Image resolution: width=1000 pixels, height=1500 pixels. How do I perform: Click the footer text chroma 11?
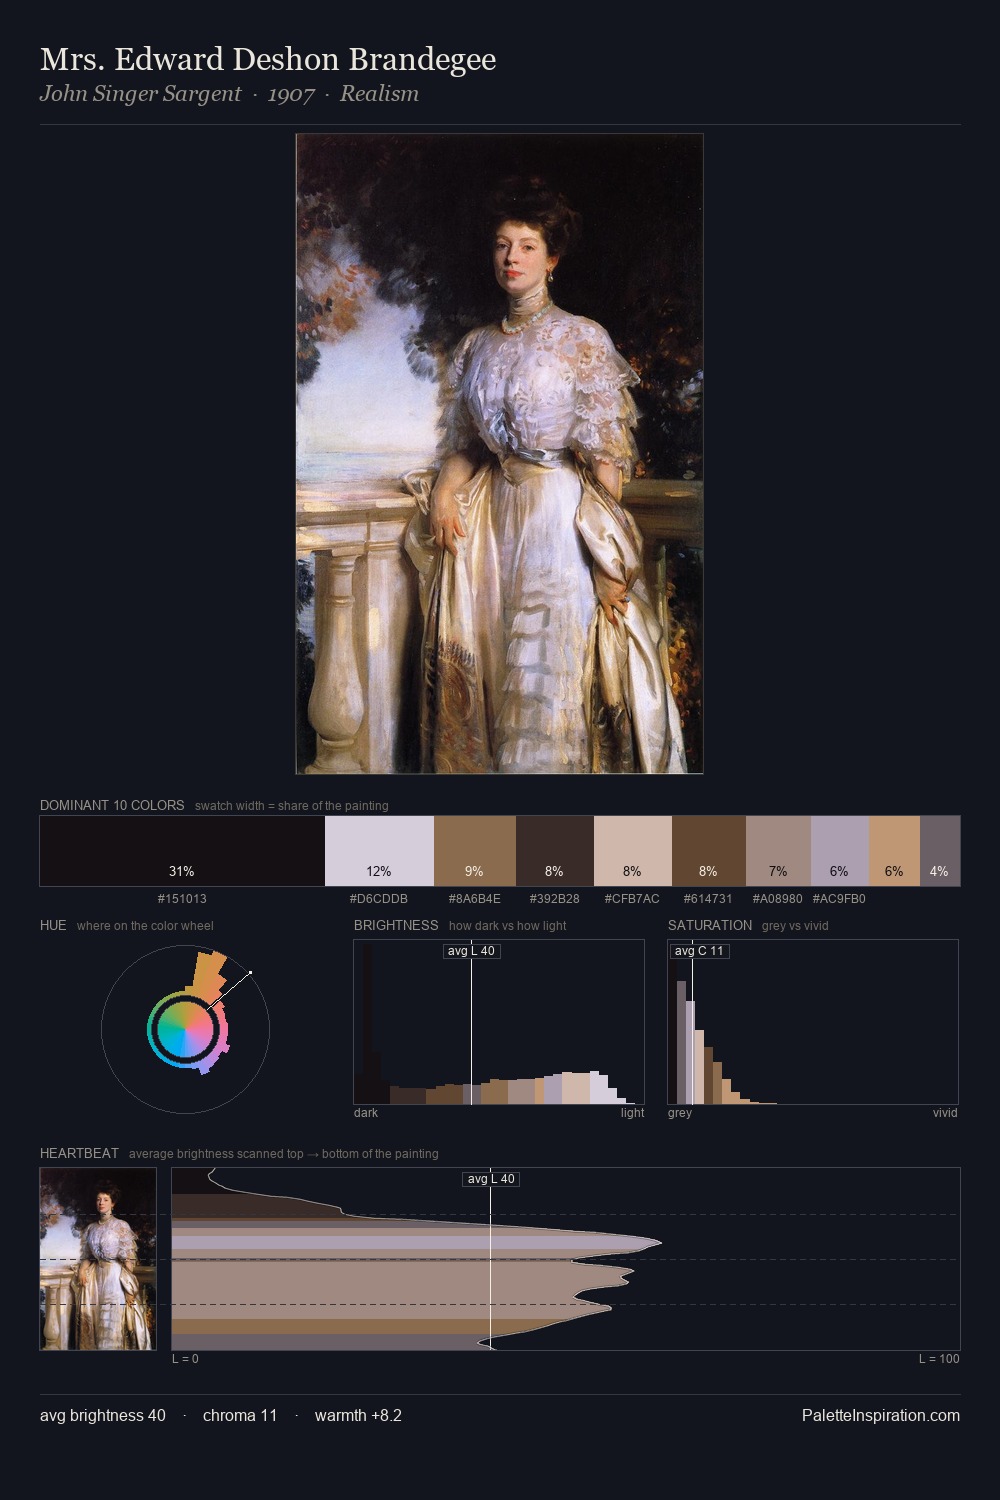[x=240, y=1415]
